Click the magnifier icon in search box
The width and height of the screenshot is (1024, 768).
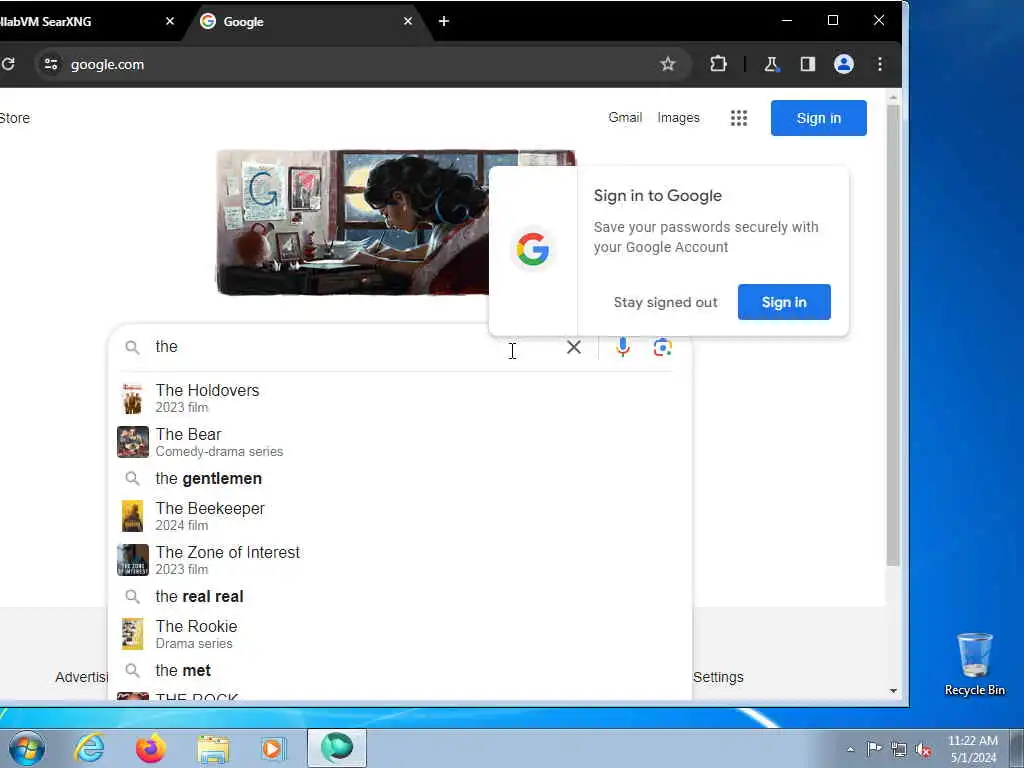tap(133, 347)
